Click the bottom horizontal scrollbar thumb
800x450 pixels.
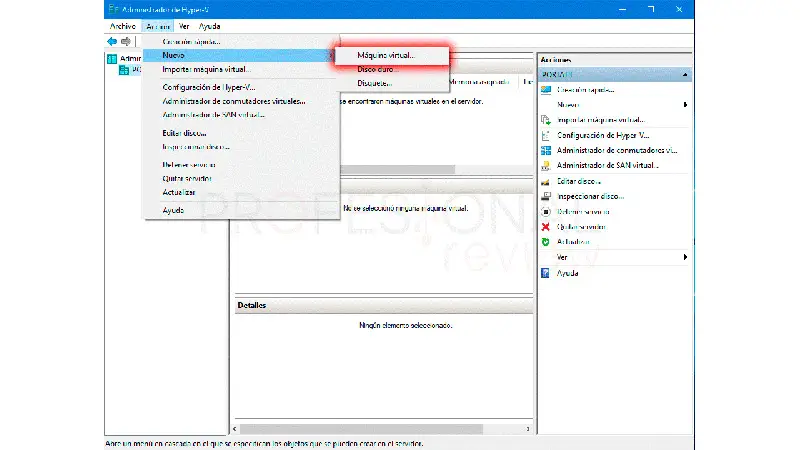pyautogui.click(x=361, y=429)
